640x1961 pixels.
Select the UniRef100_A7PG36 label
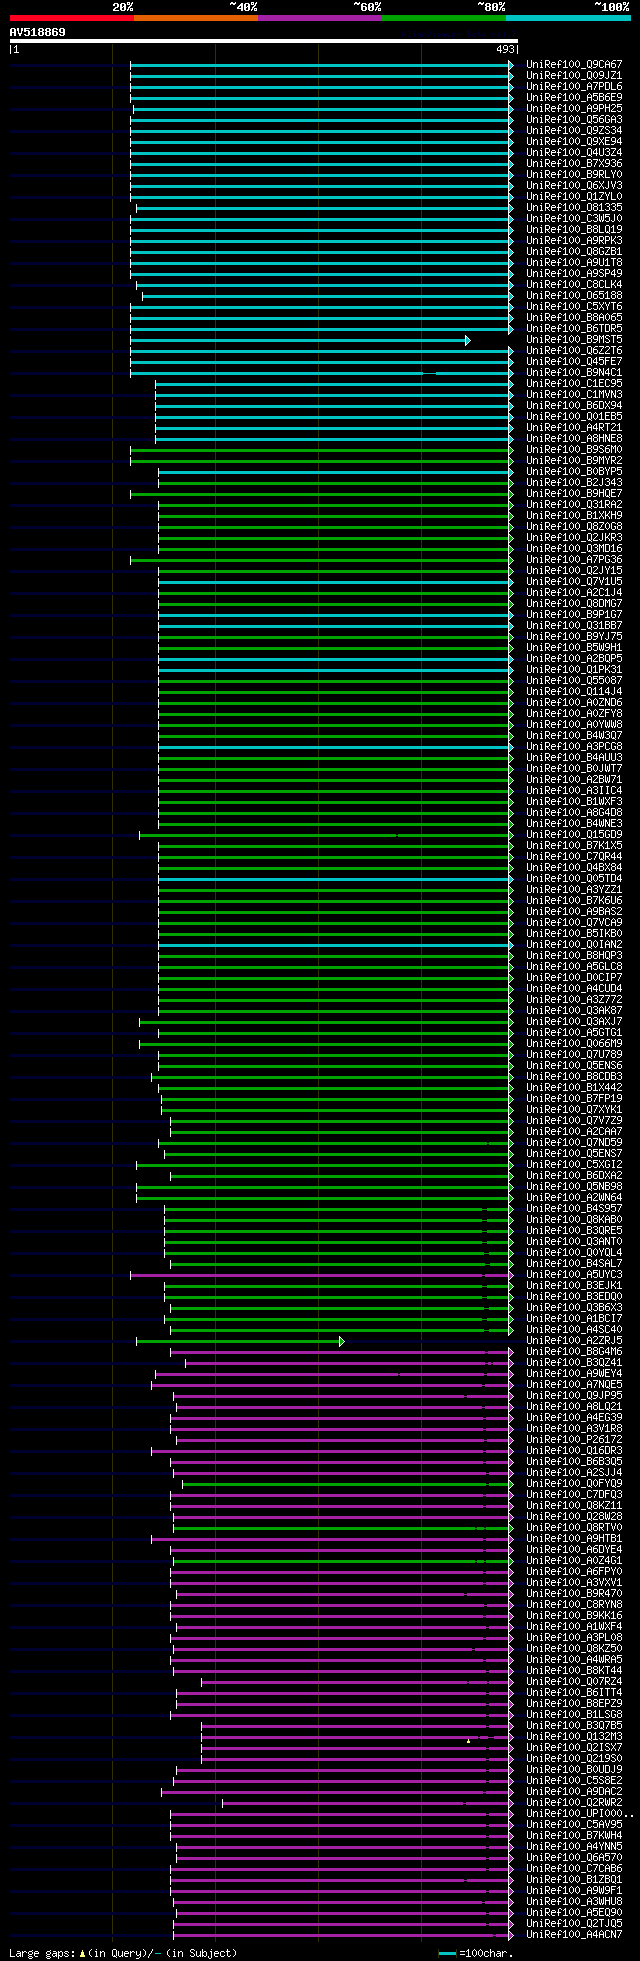(x=574, y=560)
